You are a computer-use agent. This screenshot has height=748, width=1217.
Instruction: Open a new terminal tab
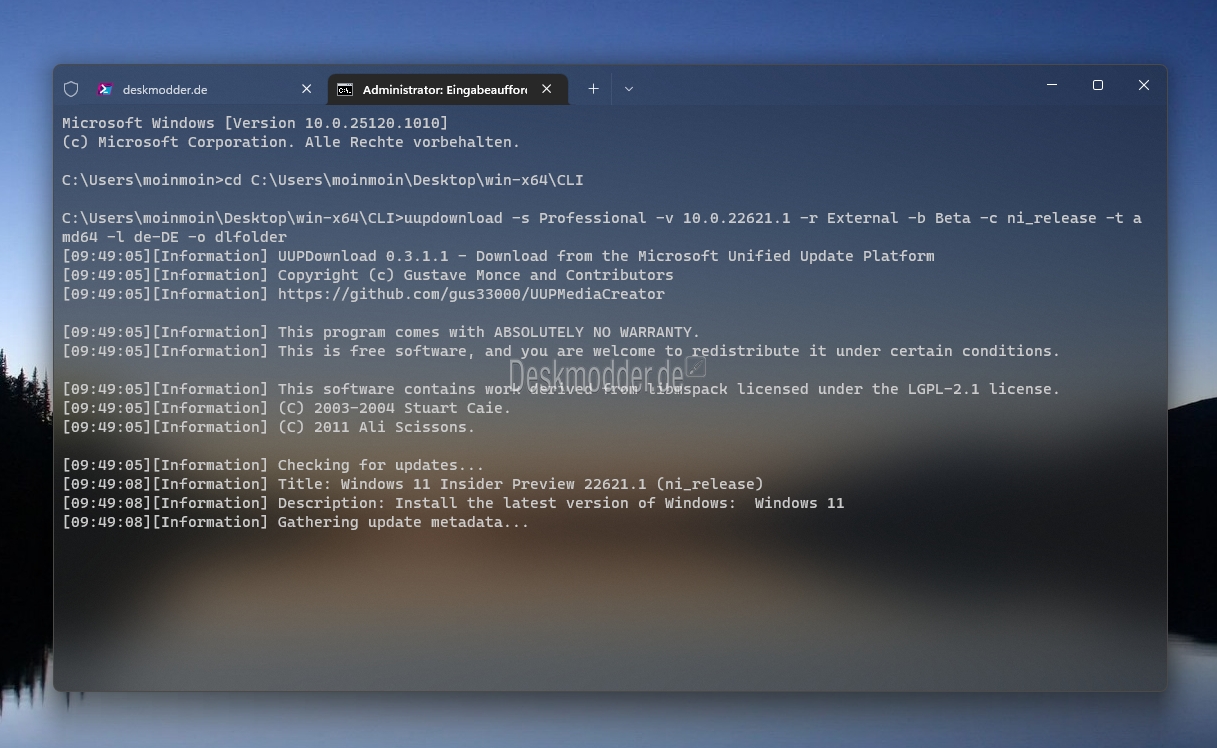(593, 89)
